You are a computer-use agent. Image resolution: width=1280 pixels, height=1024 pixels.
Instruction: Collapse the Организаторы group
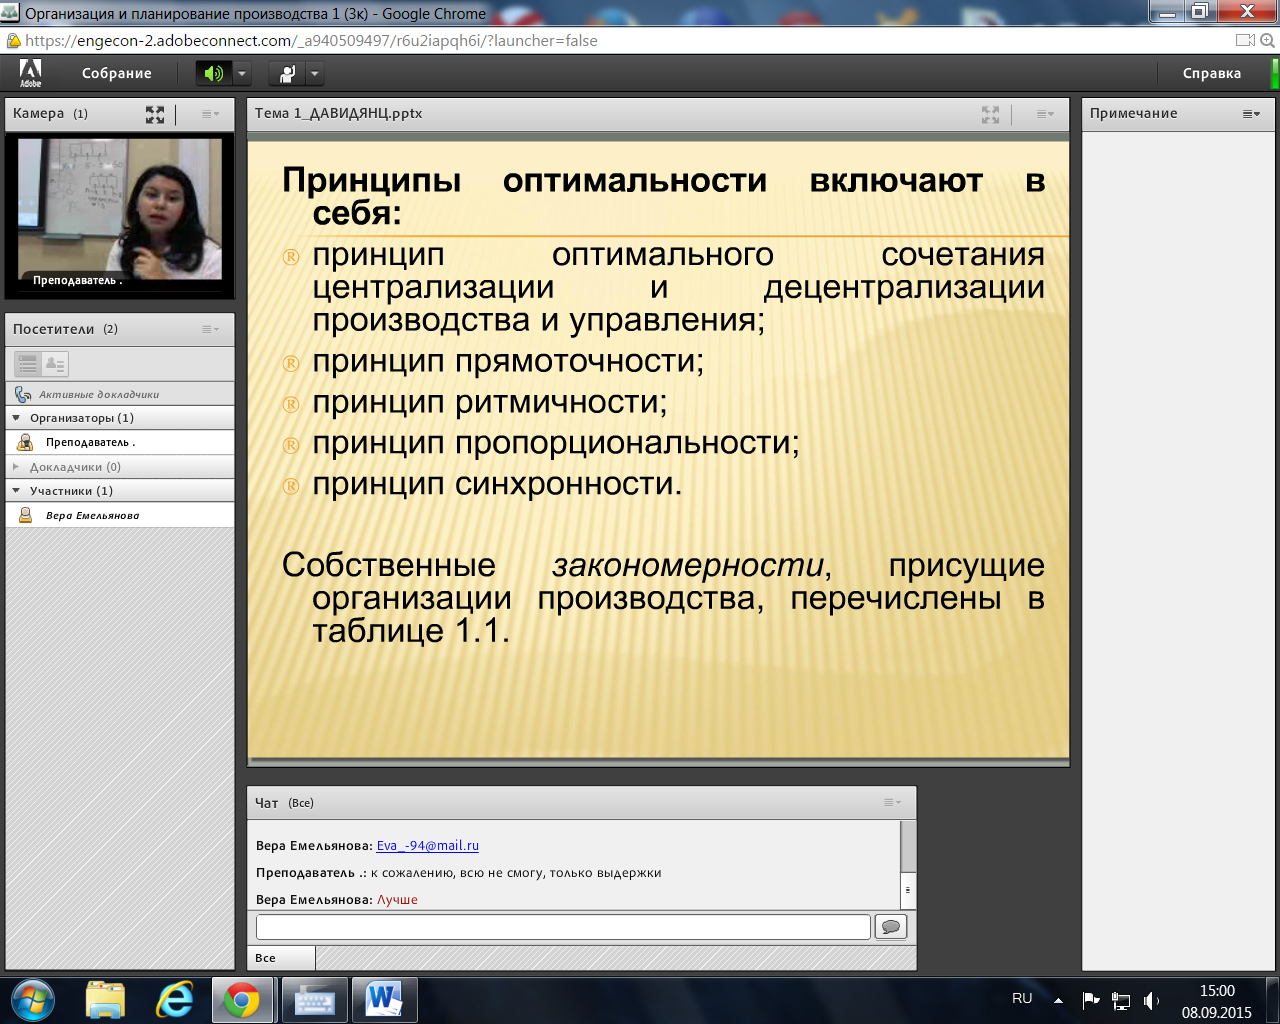pyautogui.click(x=16, y=418)
